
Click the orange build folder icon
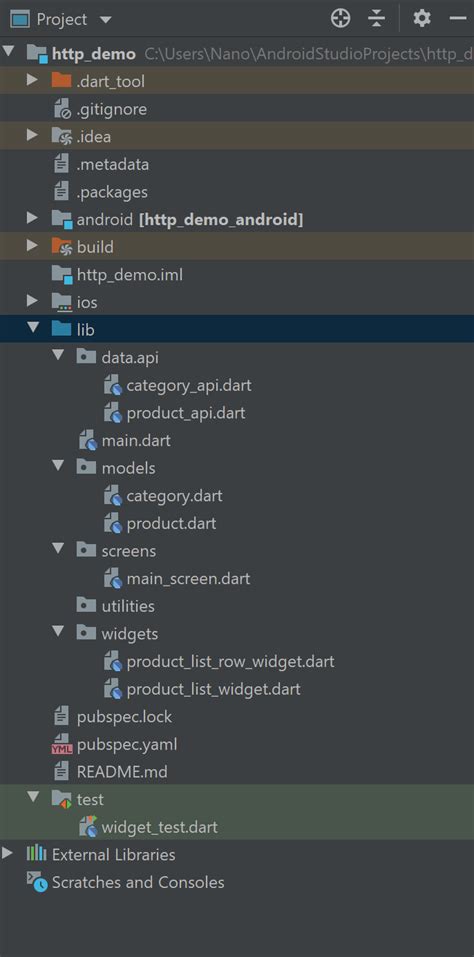point(62,247)
